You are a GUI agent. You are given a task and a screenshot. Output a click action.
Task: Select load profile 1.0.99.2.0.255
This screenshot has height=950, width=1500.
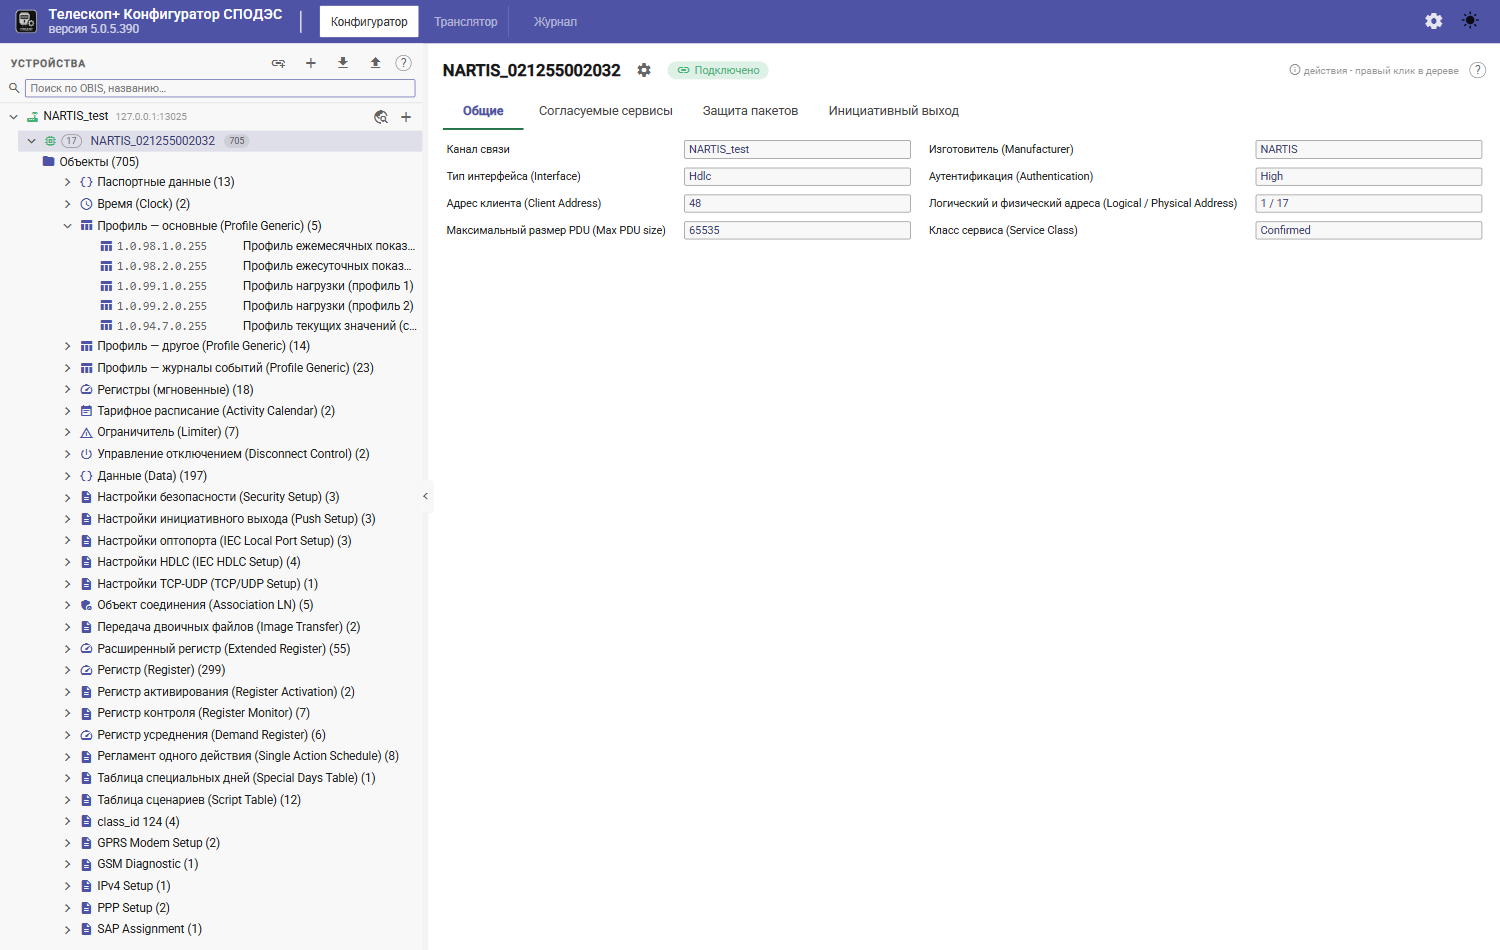tap(258, 306)
